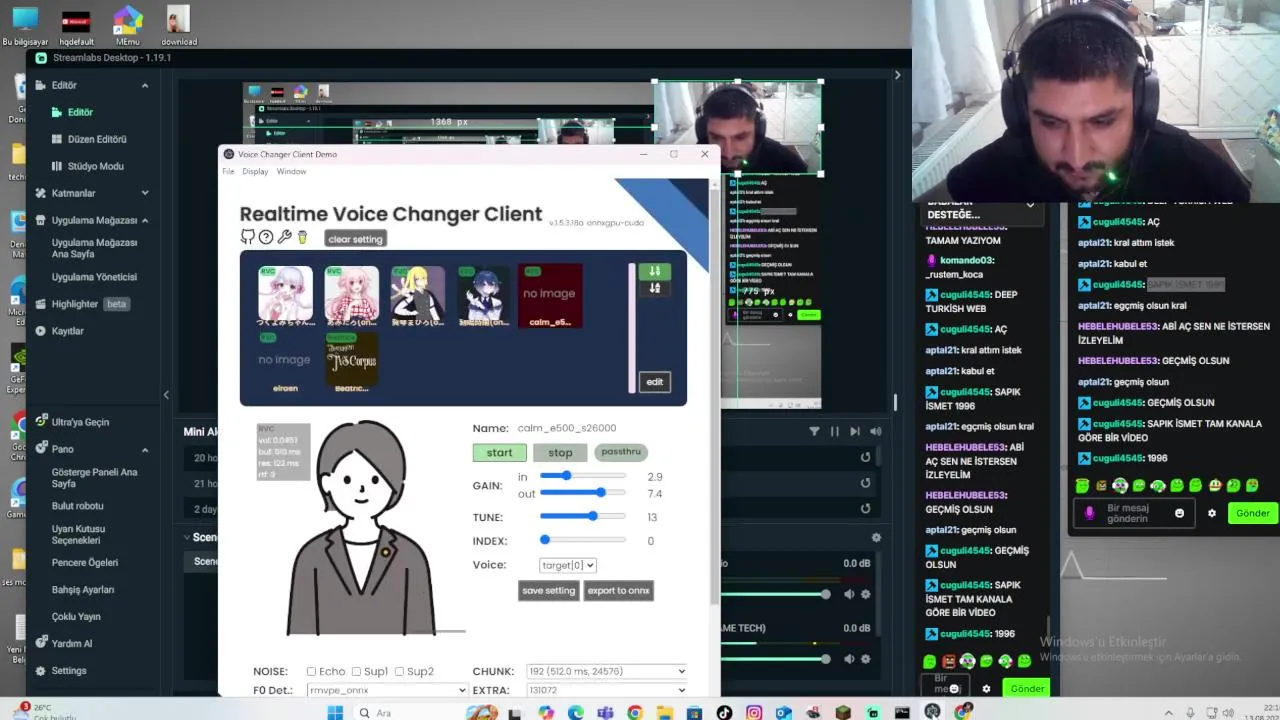The width and height of the screenshot is (1280, 720).
Task: Click the edit button in model list
Action: click(654, 382)
